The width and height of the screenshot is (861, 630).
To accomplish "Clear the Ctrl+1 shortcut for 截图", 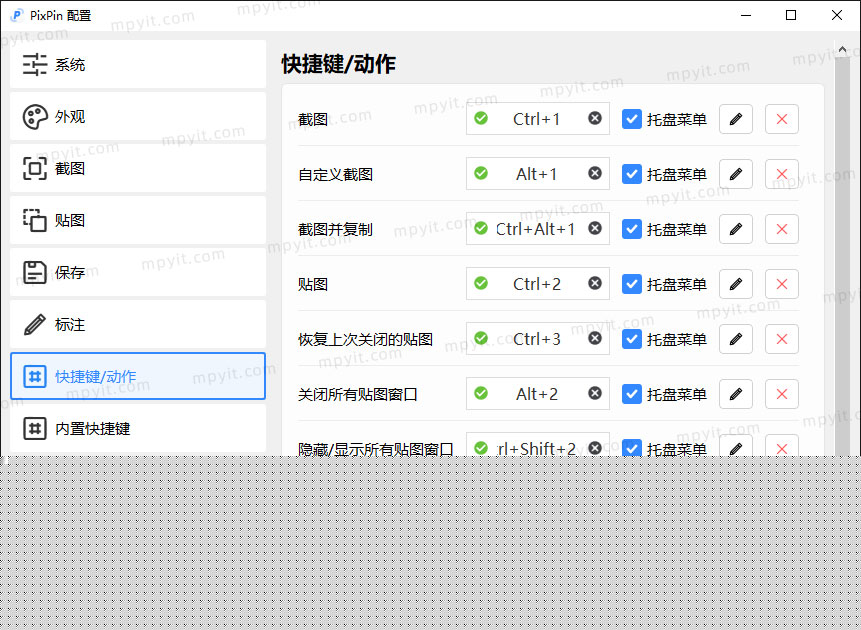I will pyautogui.click(x=595, y=119).
